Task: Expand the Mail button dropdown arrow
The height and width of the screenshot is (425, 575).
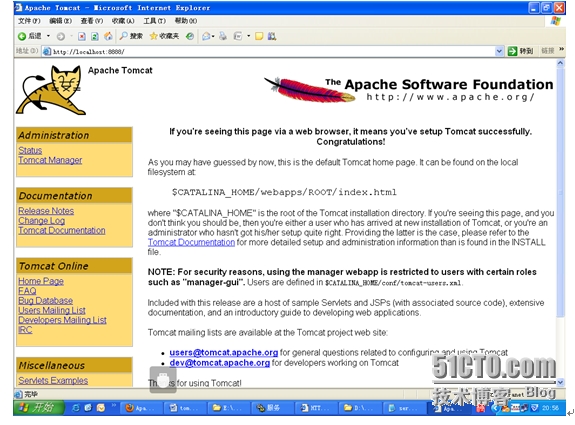Action: 213,36
